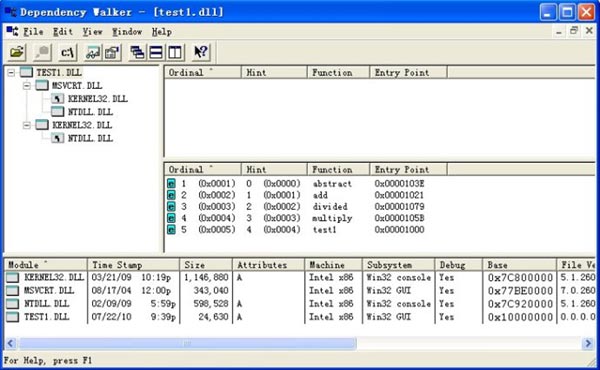The width and height of the screenshot is (600, 370).
Task: Click the Tile Vertically toolbar icon
Action: pos(175,52)
